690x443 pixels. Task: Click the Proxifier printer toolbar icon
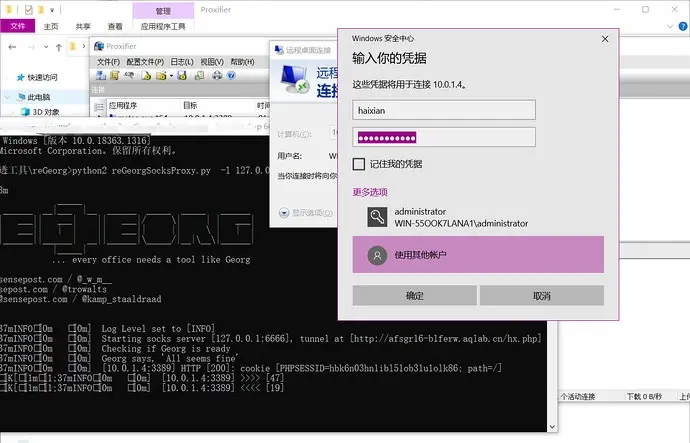tap(217, 76)
